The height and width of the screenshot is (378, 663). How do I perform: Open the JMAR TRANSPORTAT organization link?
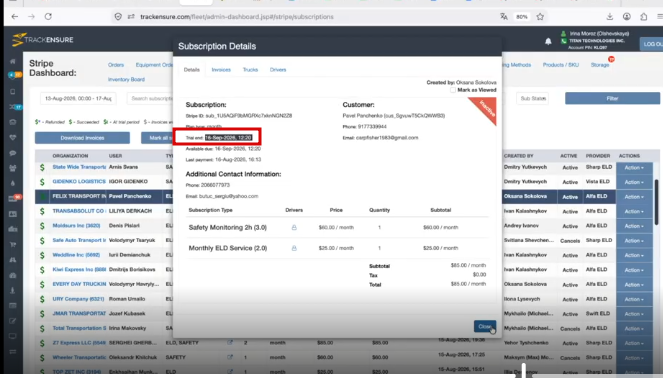[79, 314]
